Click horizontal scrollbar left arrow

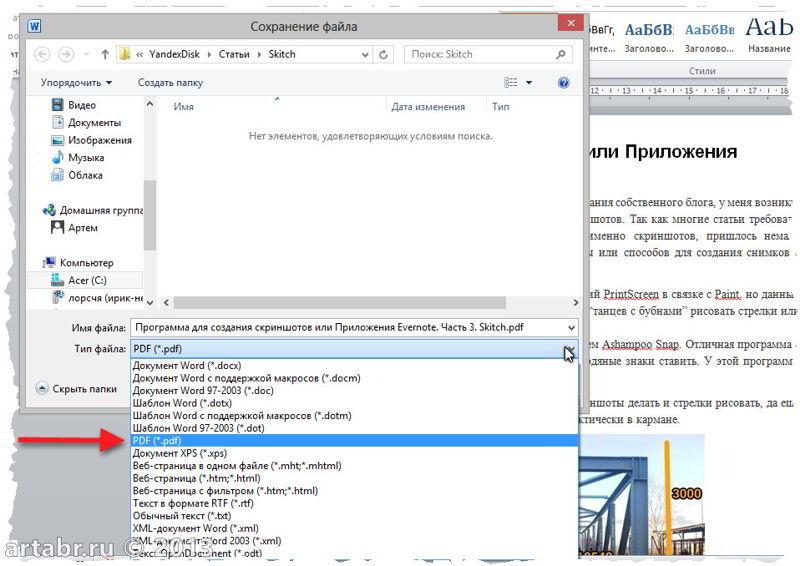(166, 303)
